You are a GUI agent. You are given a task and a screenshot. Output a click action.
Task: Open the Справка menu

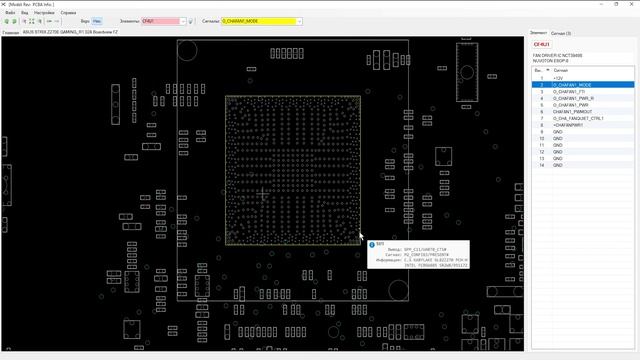(x=68, y=13)
